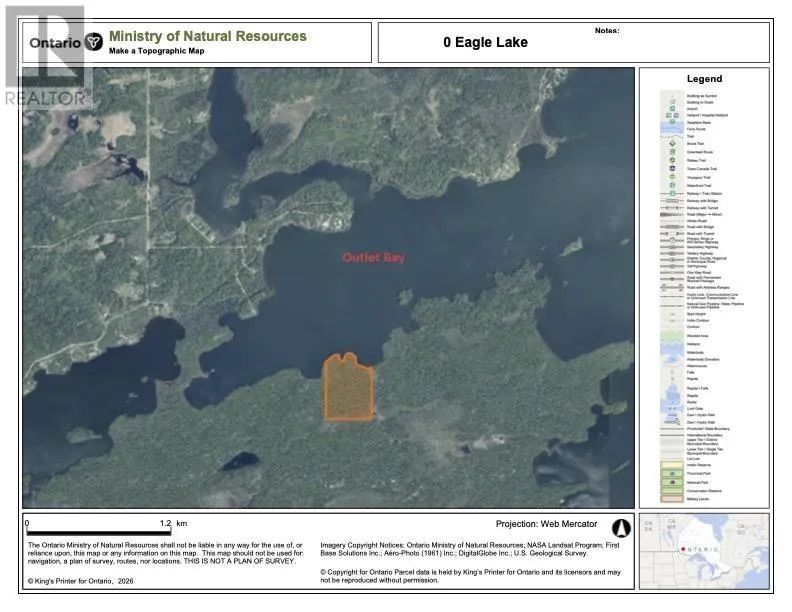Click the King's Printer for Ontario 2026 copyright

(x=81, y=581)
